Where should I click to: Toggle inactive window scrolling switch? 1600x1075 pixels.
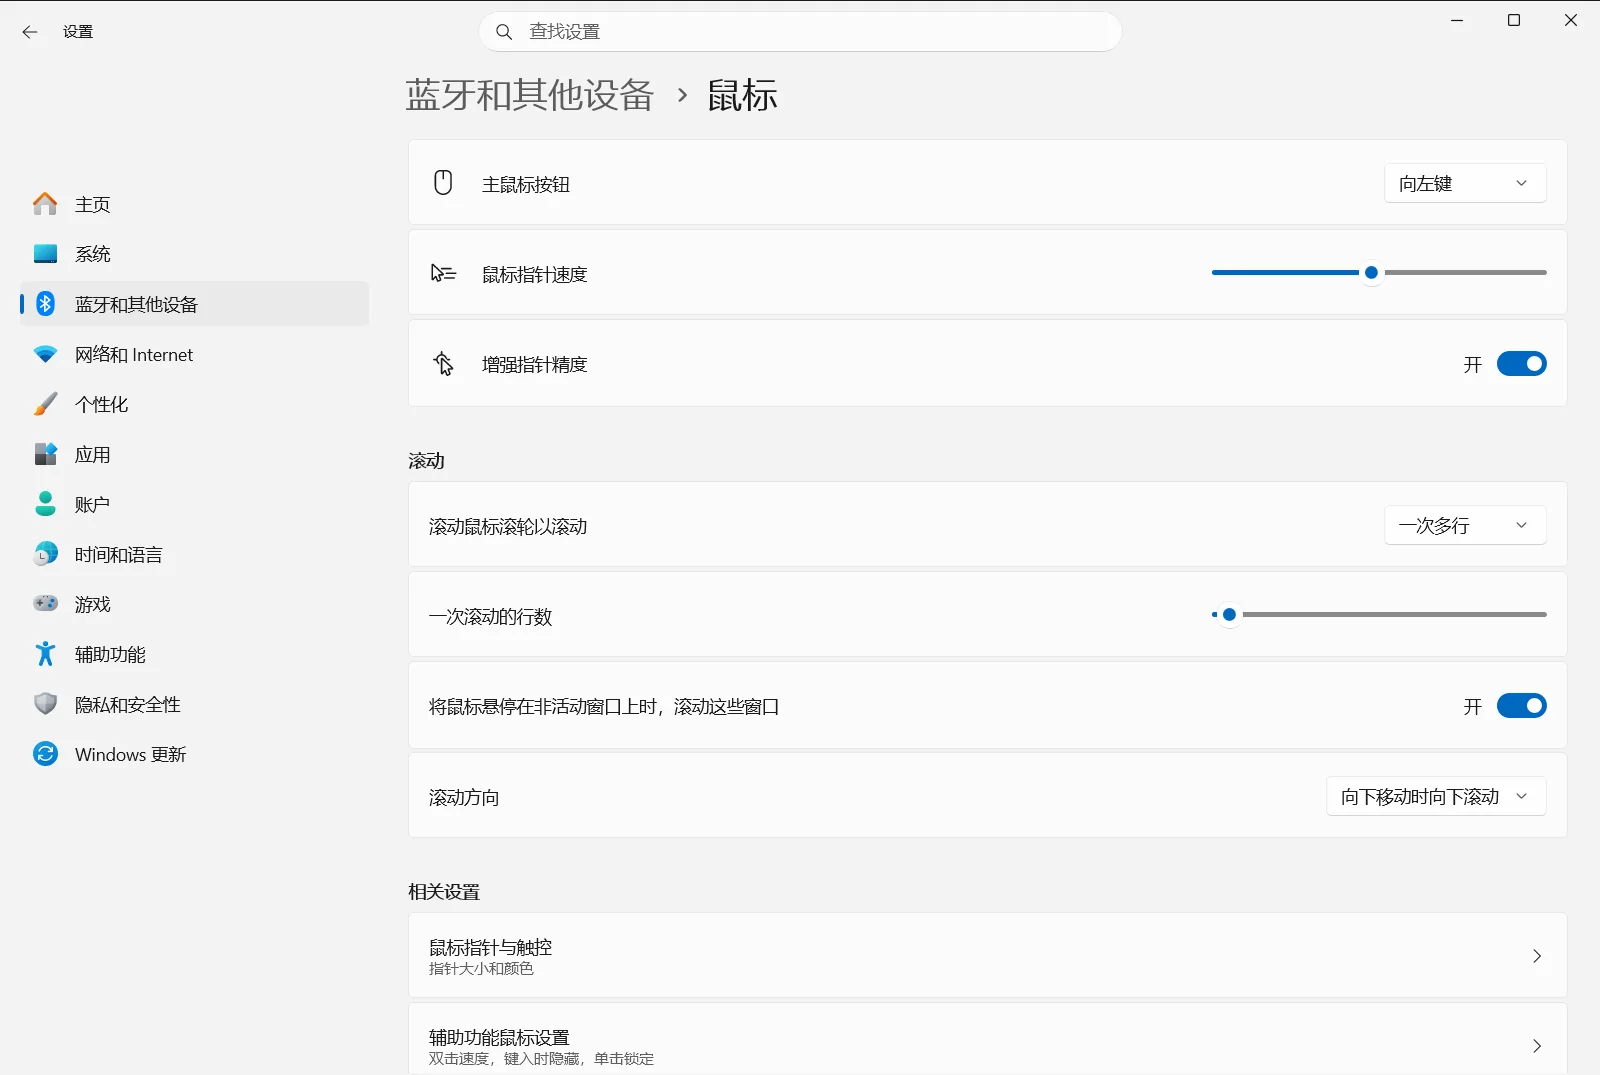(1522, 706)
